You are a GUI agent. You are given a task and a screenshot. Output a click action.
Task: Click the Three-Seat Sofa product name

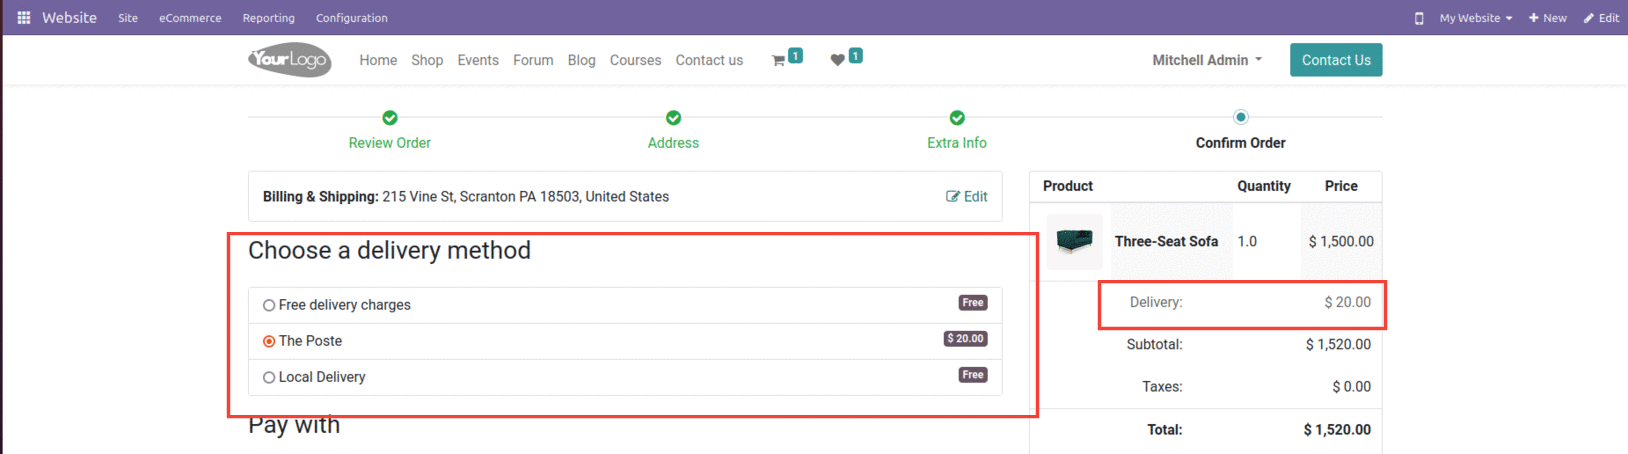[1166, 241]
